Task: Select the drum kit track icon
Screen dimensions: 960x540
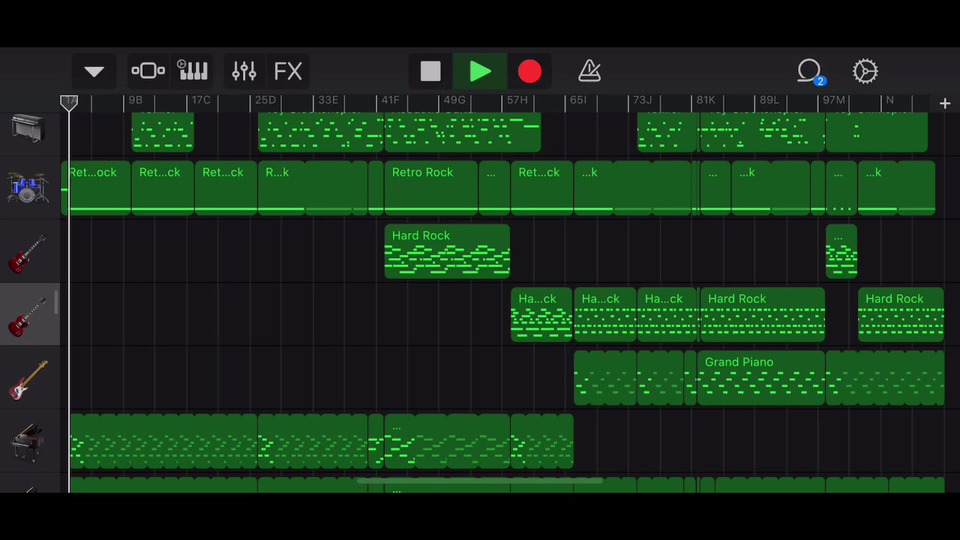Action: pyautogui.click(x=28, y=188)
